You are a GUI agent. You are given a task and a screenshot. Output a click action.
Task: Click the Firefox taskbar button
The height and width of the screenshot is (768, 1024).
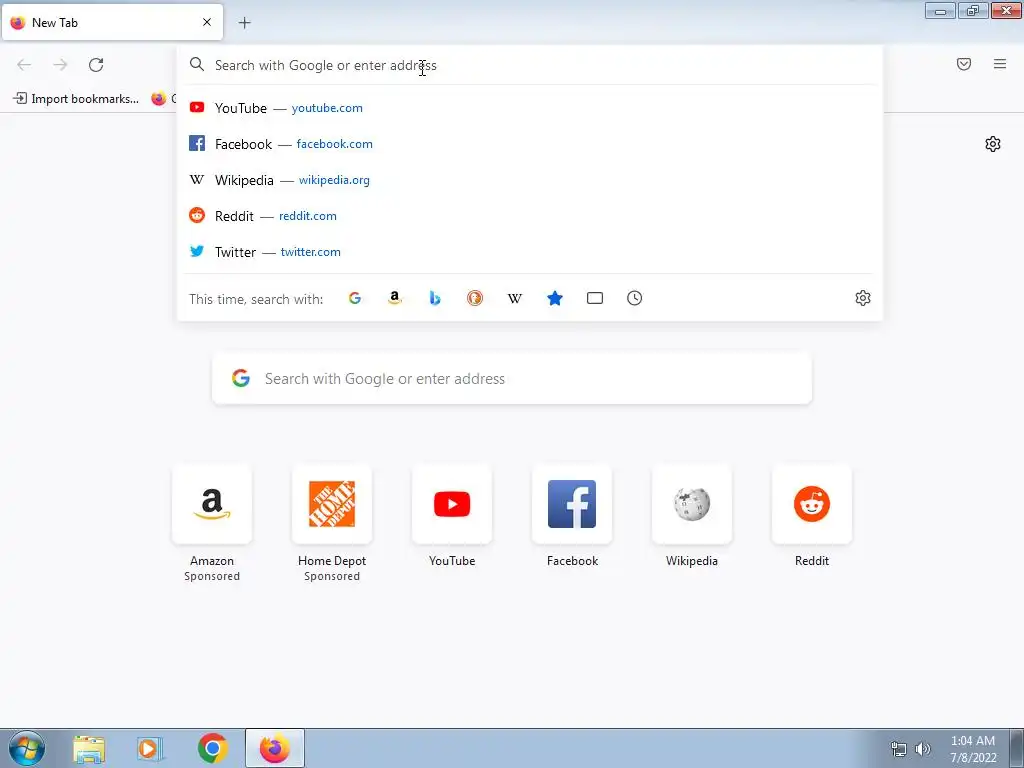pos(275,748)
